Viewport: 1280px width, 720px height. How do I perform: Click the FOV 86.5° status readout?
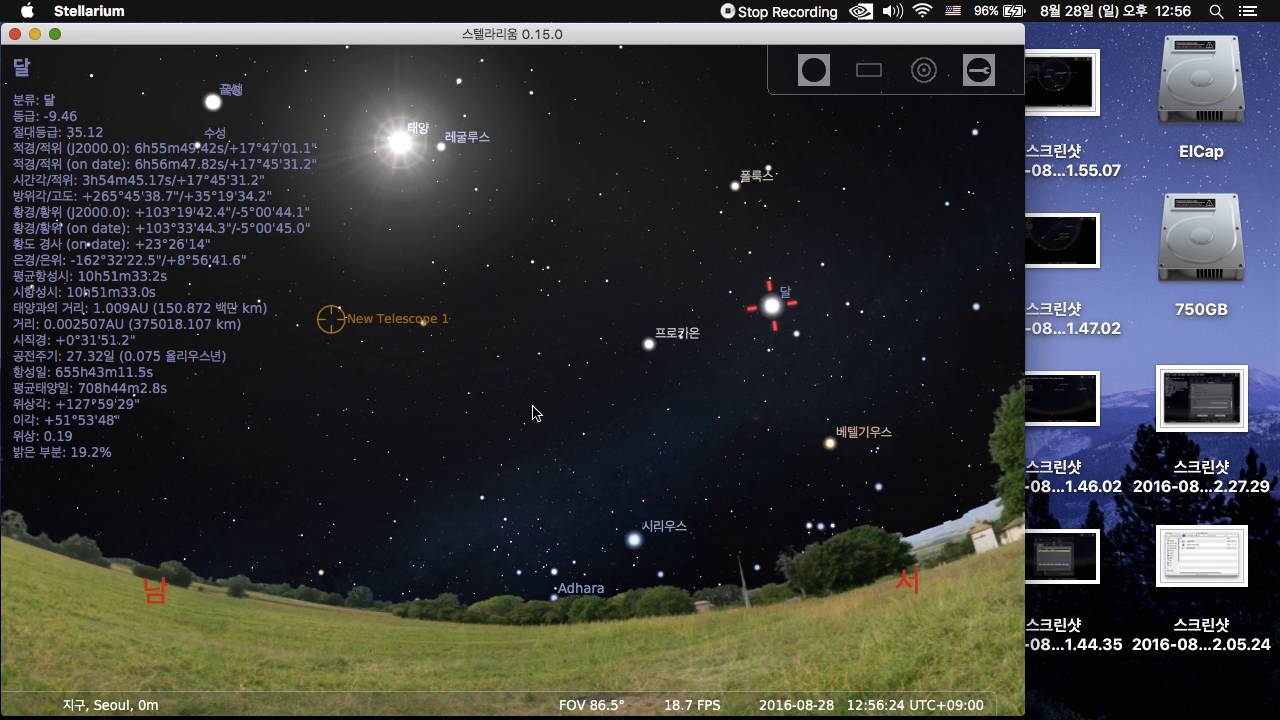[x=592, y=705]
